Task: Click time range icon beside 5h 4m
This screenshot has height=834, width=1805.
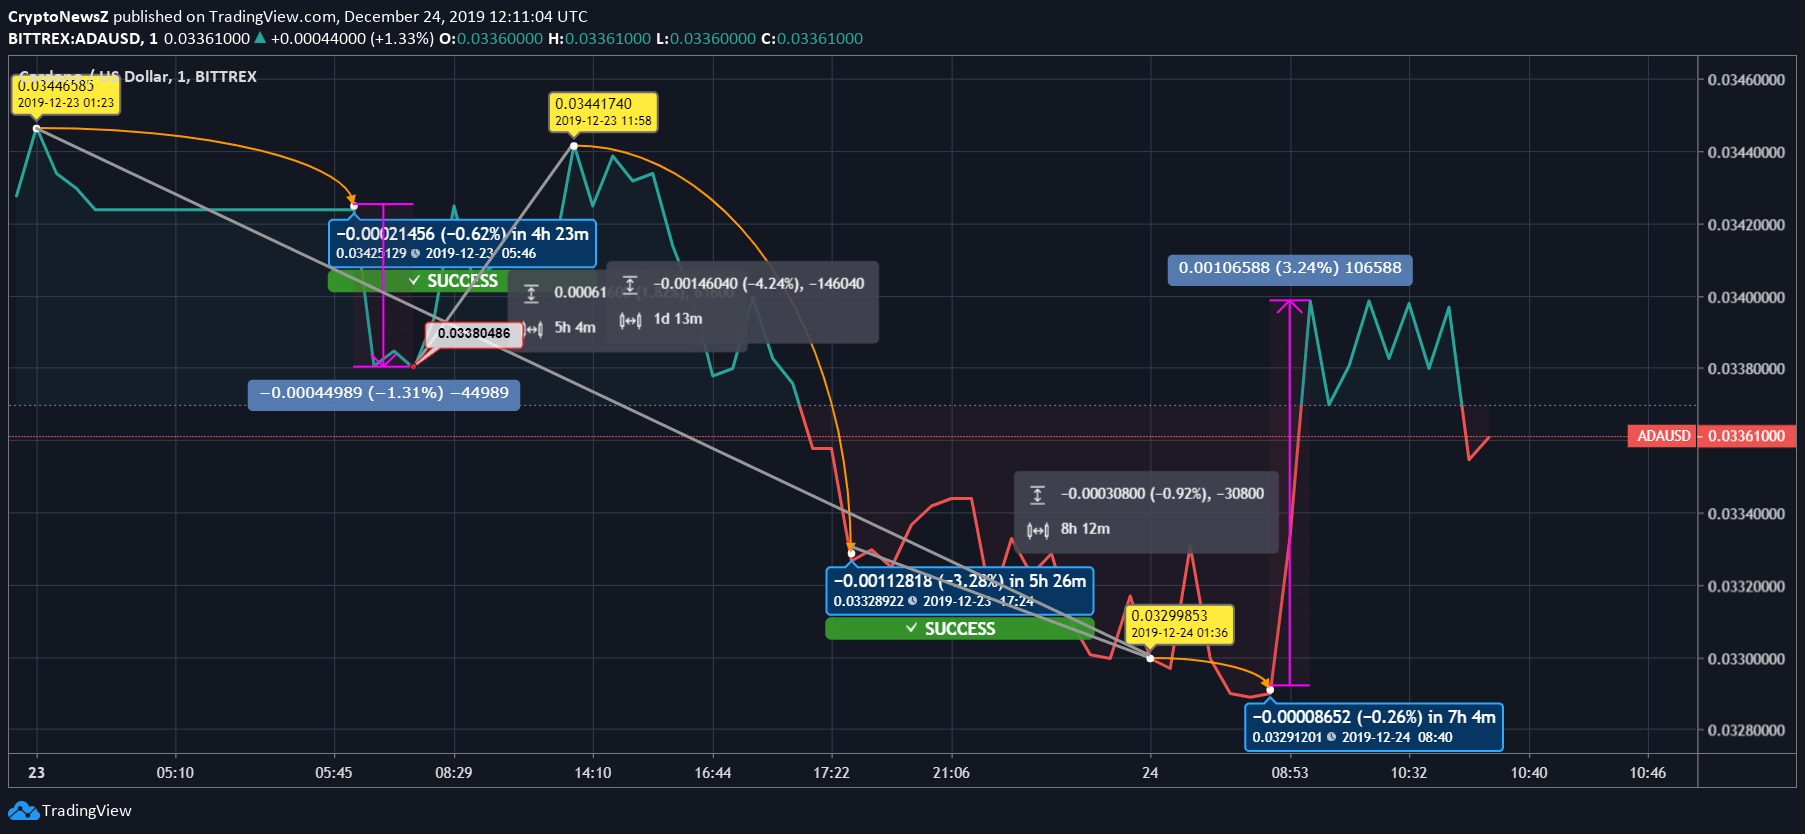Action: [535, 329]
